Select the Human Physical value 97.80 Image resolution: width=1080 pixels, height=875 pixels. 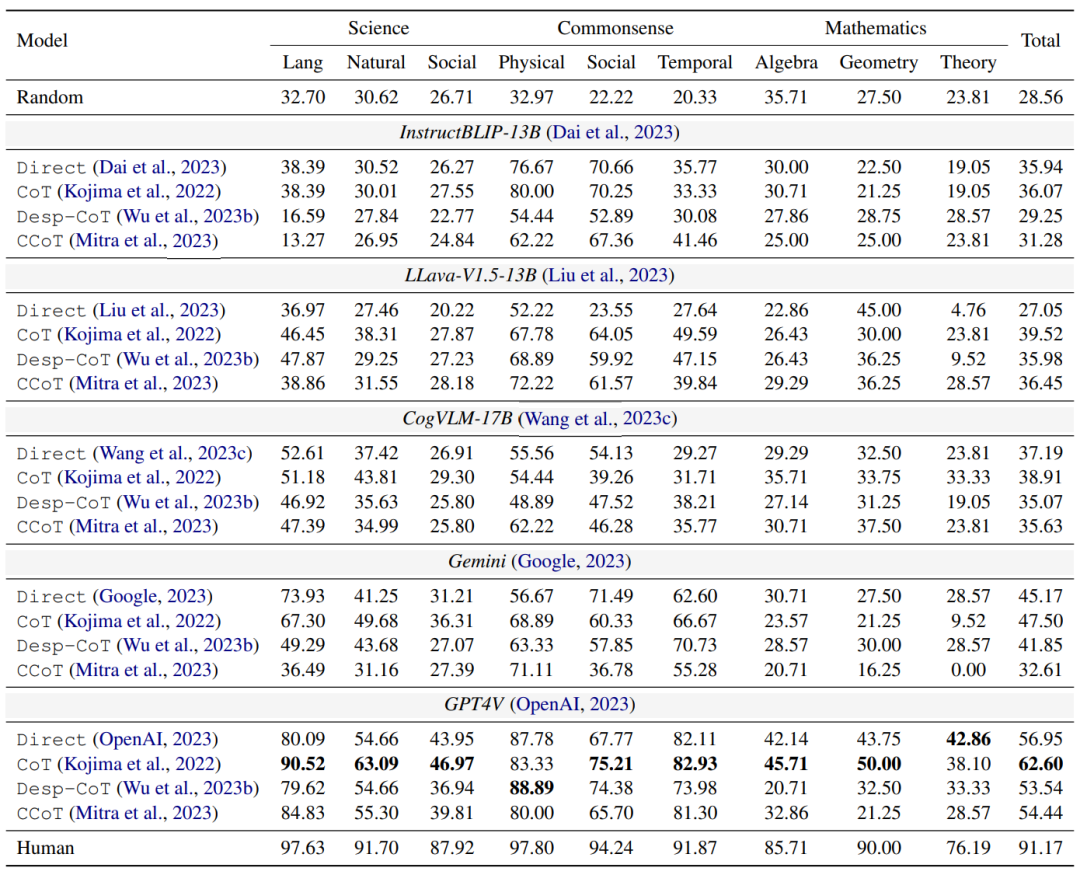tap(531, 847)
